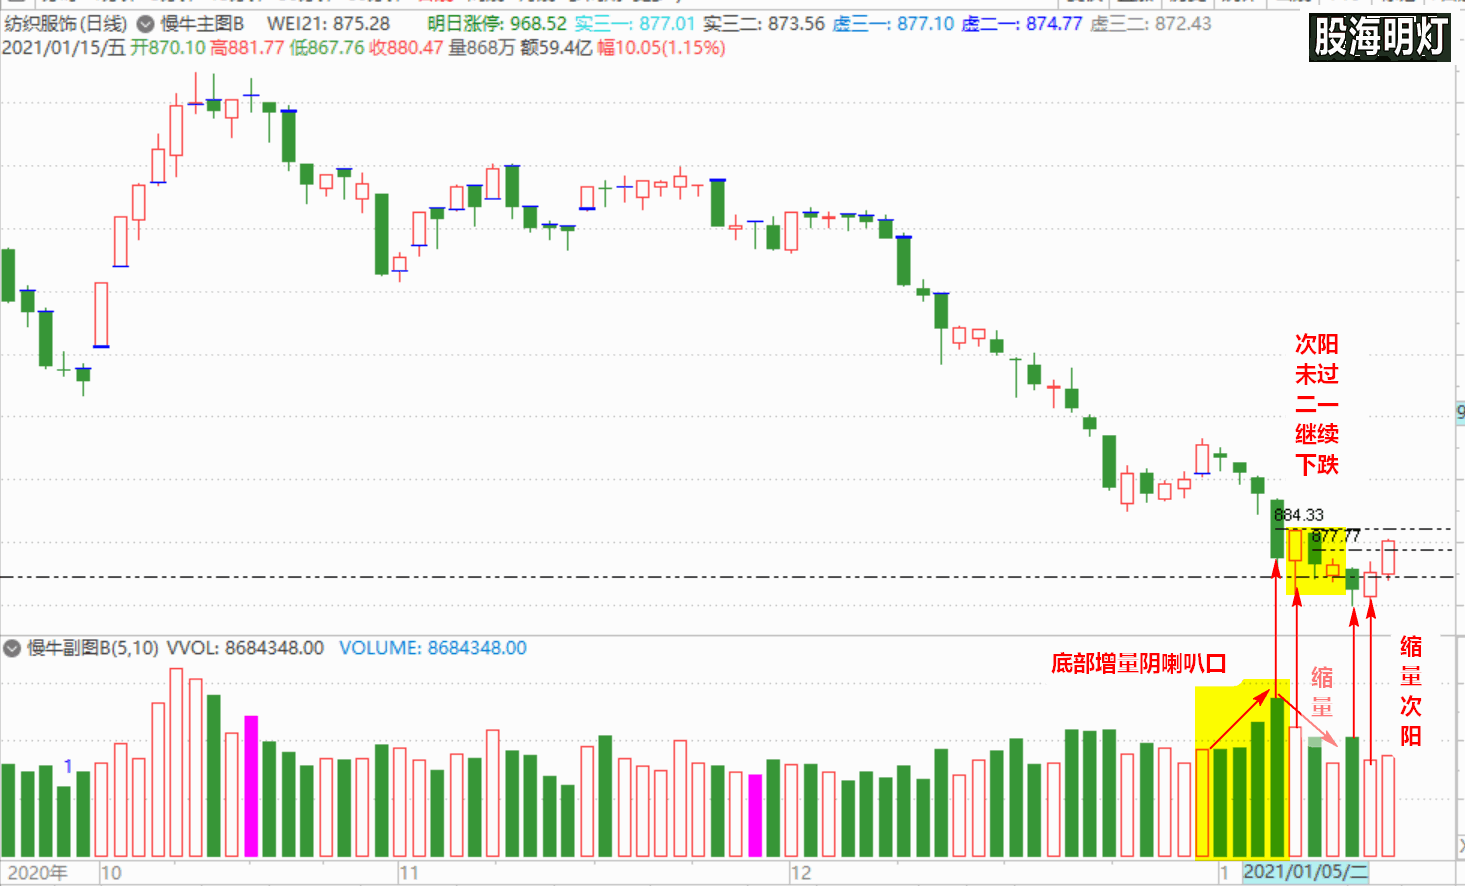Viewport: 1465px width, 886px height.
Task: Open the dropdown beside 慢牛主图B indicator
Action: [x=145, y=24]
